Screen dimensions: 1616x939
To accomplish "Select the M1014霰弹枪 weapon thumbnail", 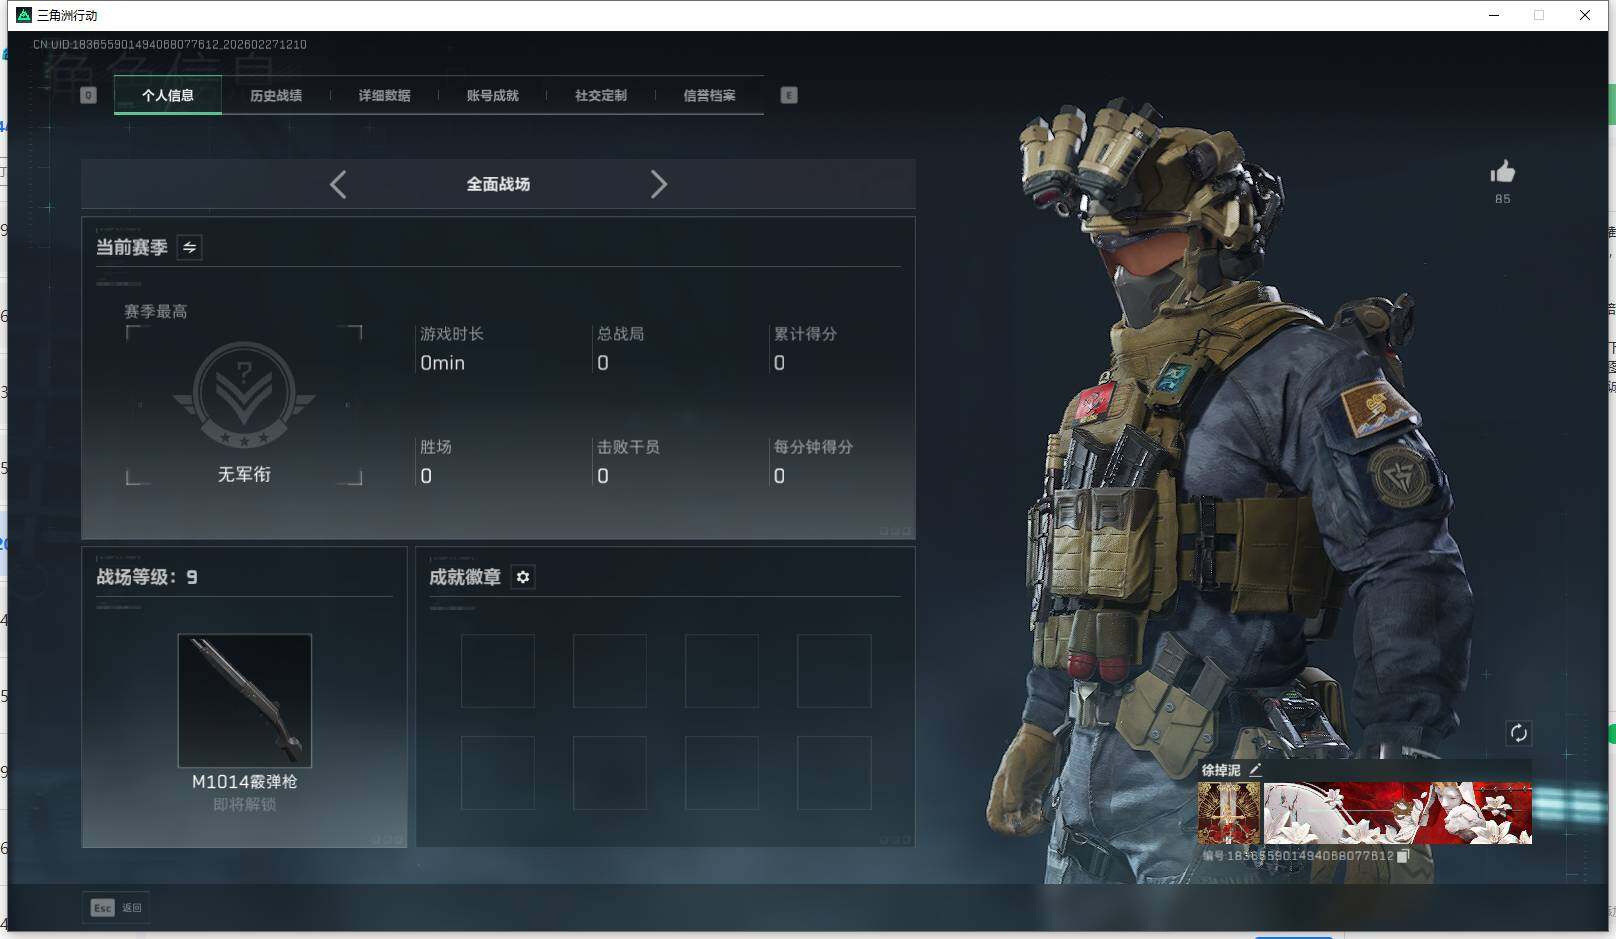I will [x=245, y=700].
